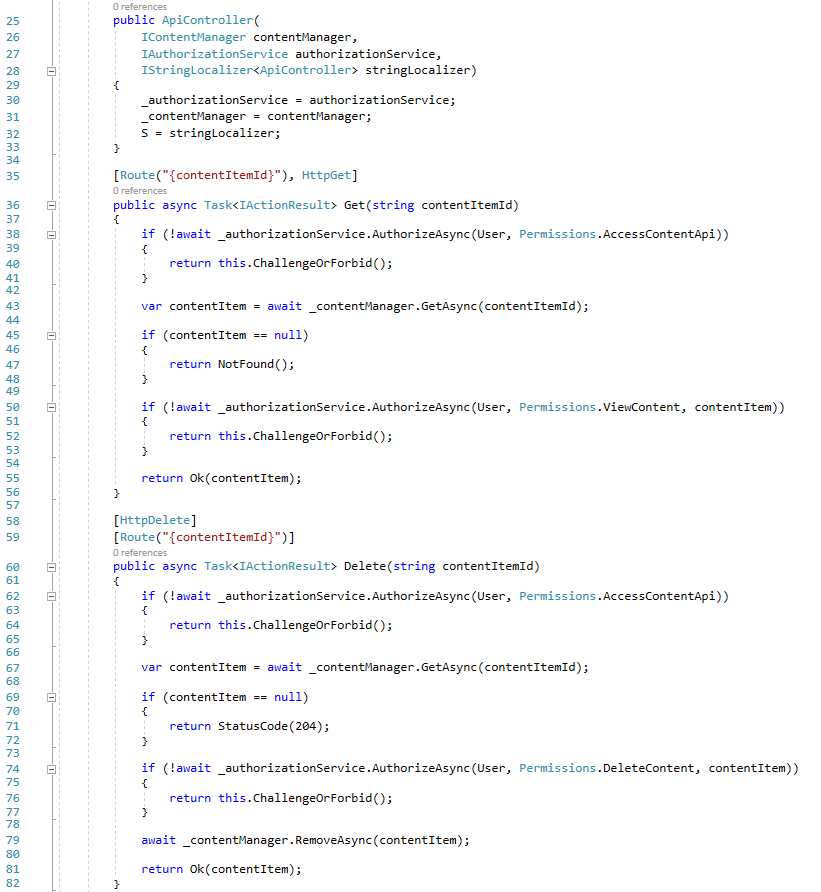Viewport: 821px width, 892px height.
Task: Click line number 25 in the gutter
Action: point(13,21)
